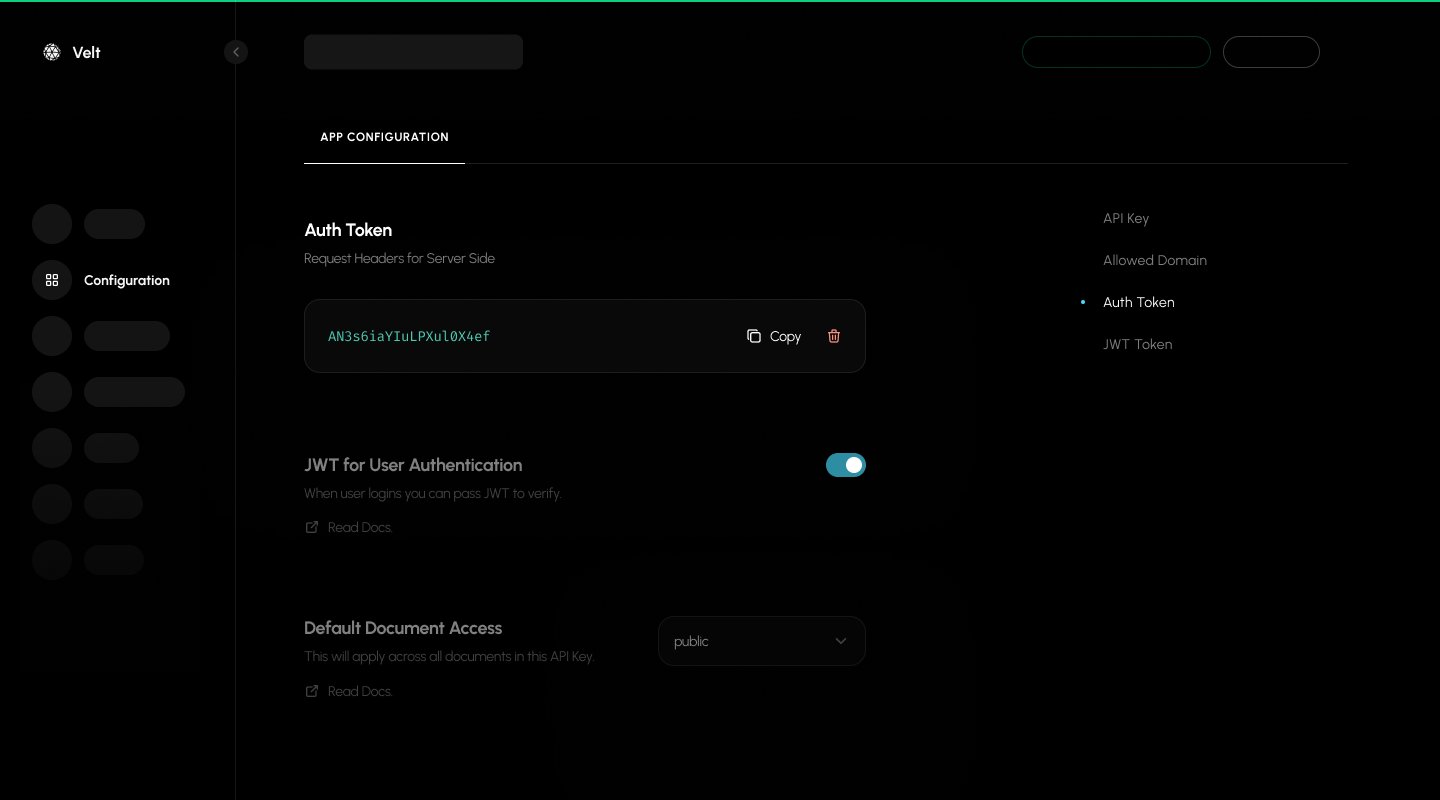Click Request Headers for Server Side text
Viewport: 1440px width, 800px height.
coord(399,258)
